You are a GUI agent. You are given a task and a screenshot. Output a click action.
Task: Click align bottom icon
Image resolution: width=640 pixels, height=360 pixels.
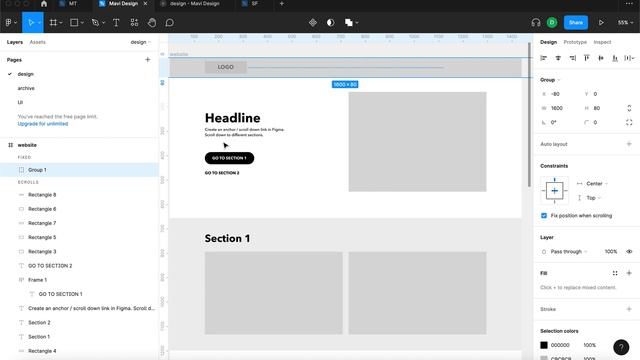[x=615, y=58]
